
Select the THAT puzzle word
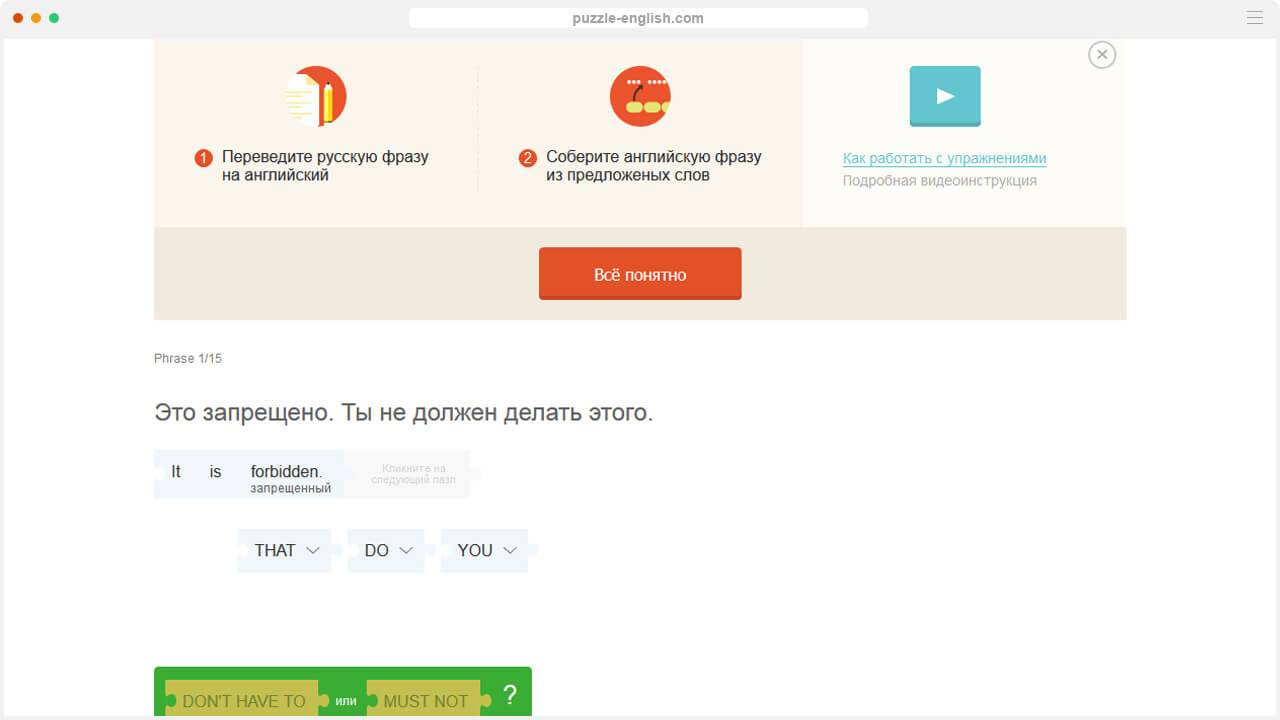pyautogui.click(x=284, y=550)
